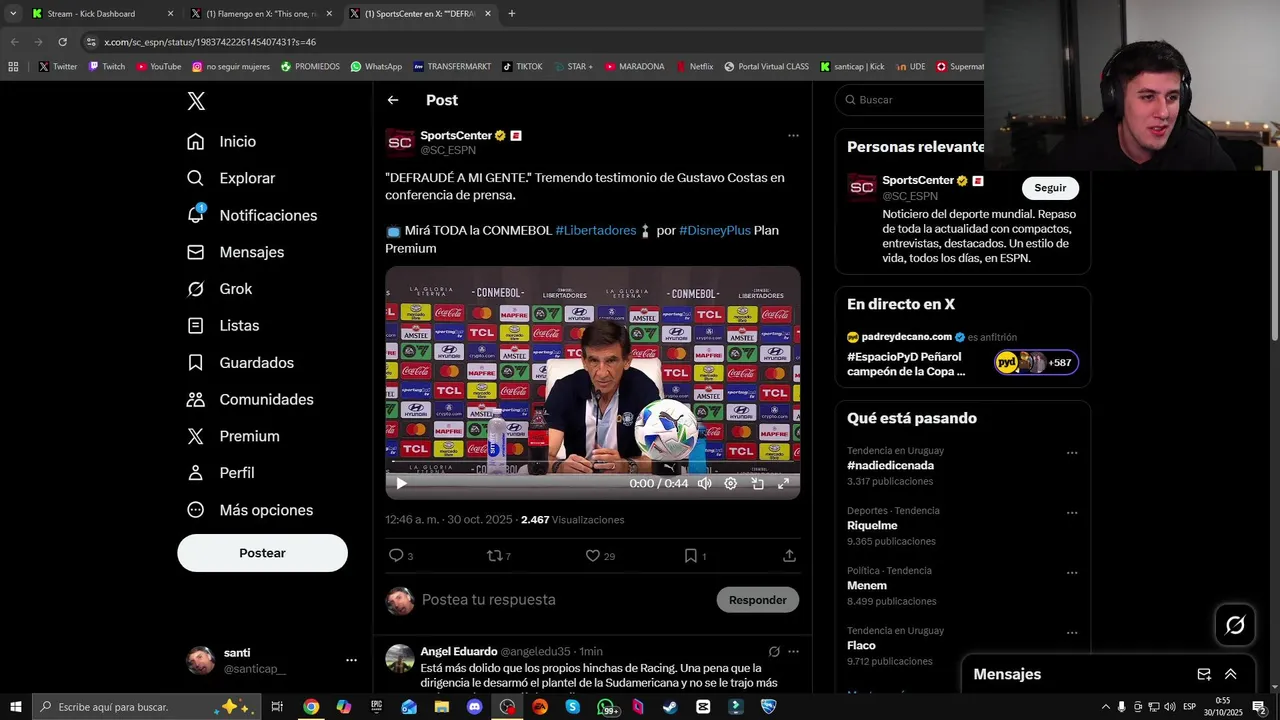
Task: Open options for Riquelme trend
Action: [x=1072, y=513]
